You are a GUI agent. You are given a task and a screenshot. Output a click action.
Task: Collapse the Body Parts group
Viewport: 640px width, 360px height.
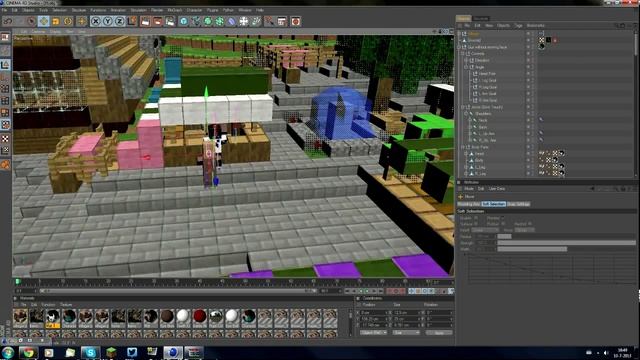point(463,147)
